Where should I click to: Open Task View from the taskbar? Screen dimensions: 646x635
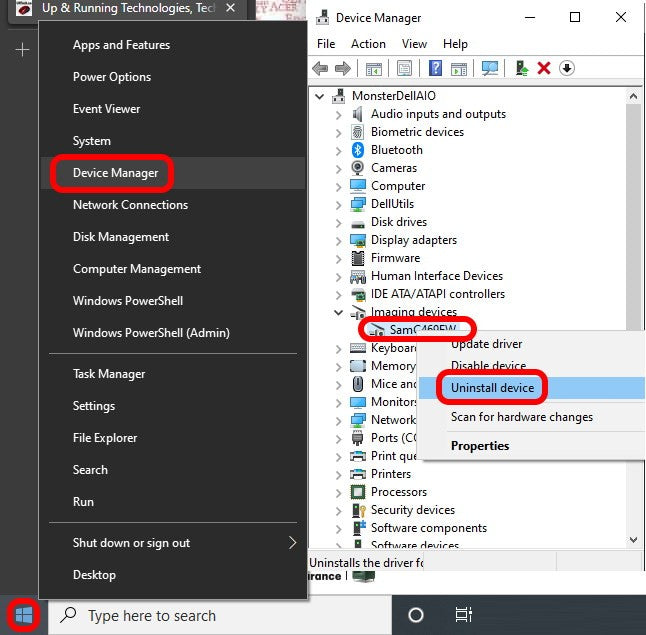463,615
